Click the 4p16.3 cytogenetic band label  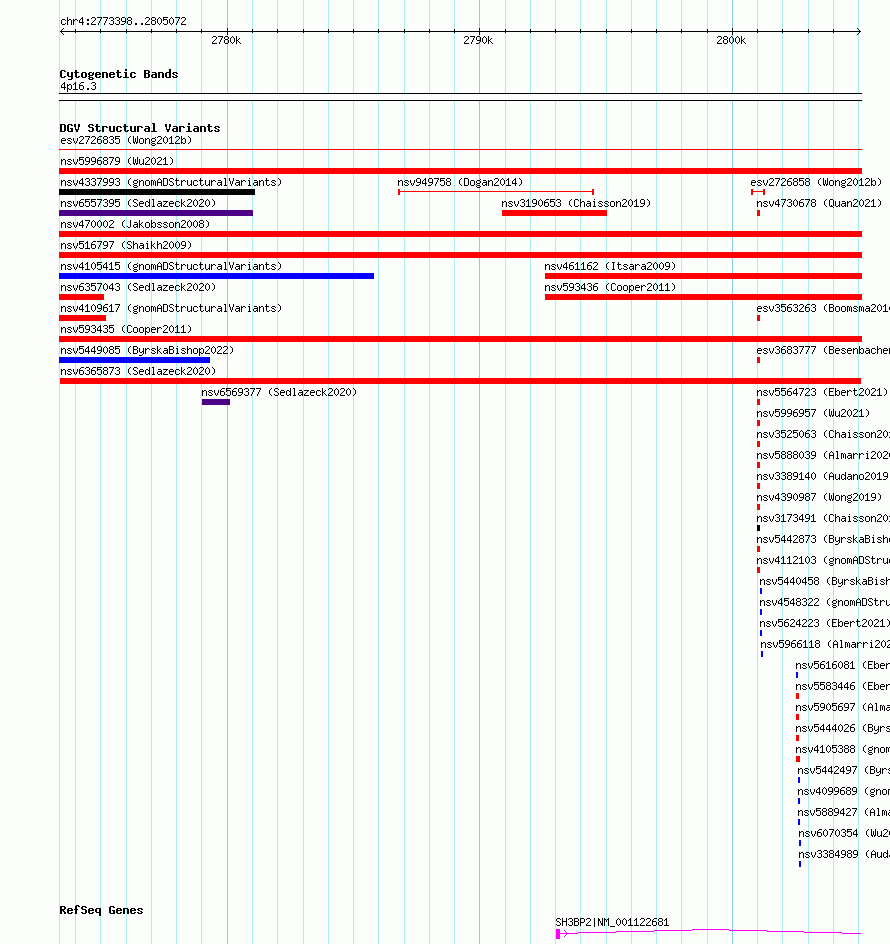(x=78, y=87)
